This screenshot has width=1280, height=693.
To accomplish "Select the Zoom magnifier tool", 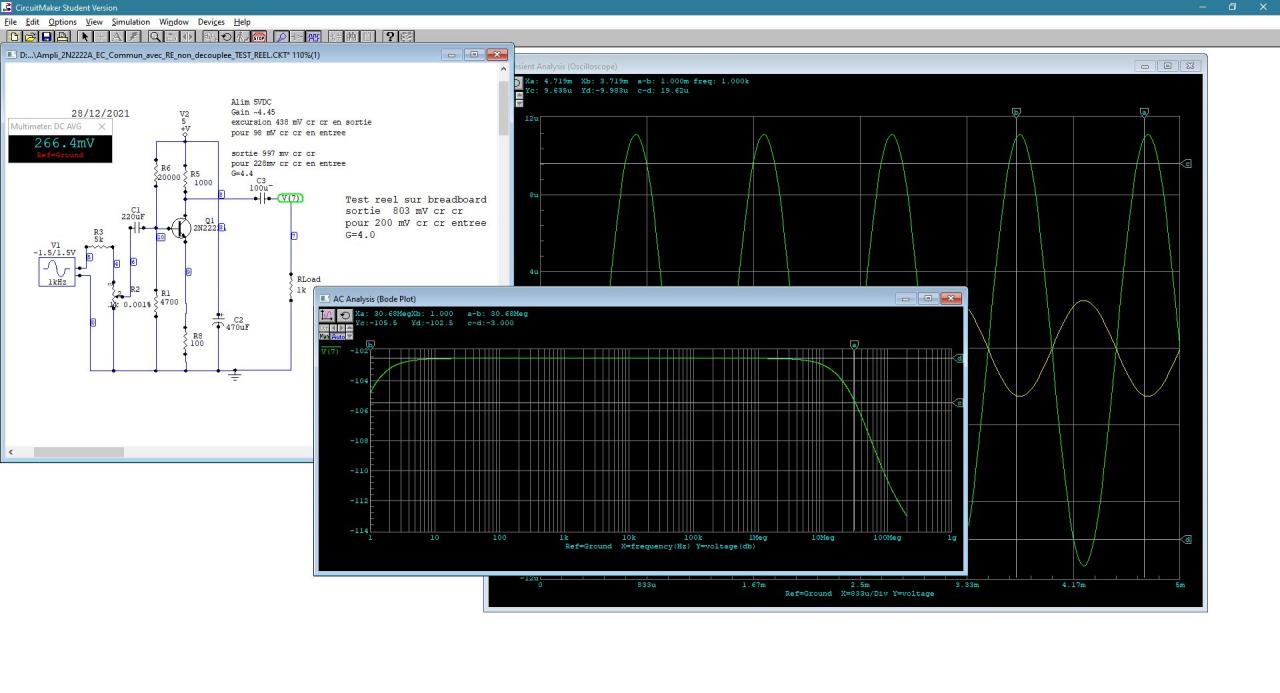I will 156,36.
